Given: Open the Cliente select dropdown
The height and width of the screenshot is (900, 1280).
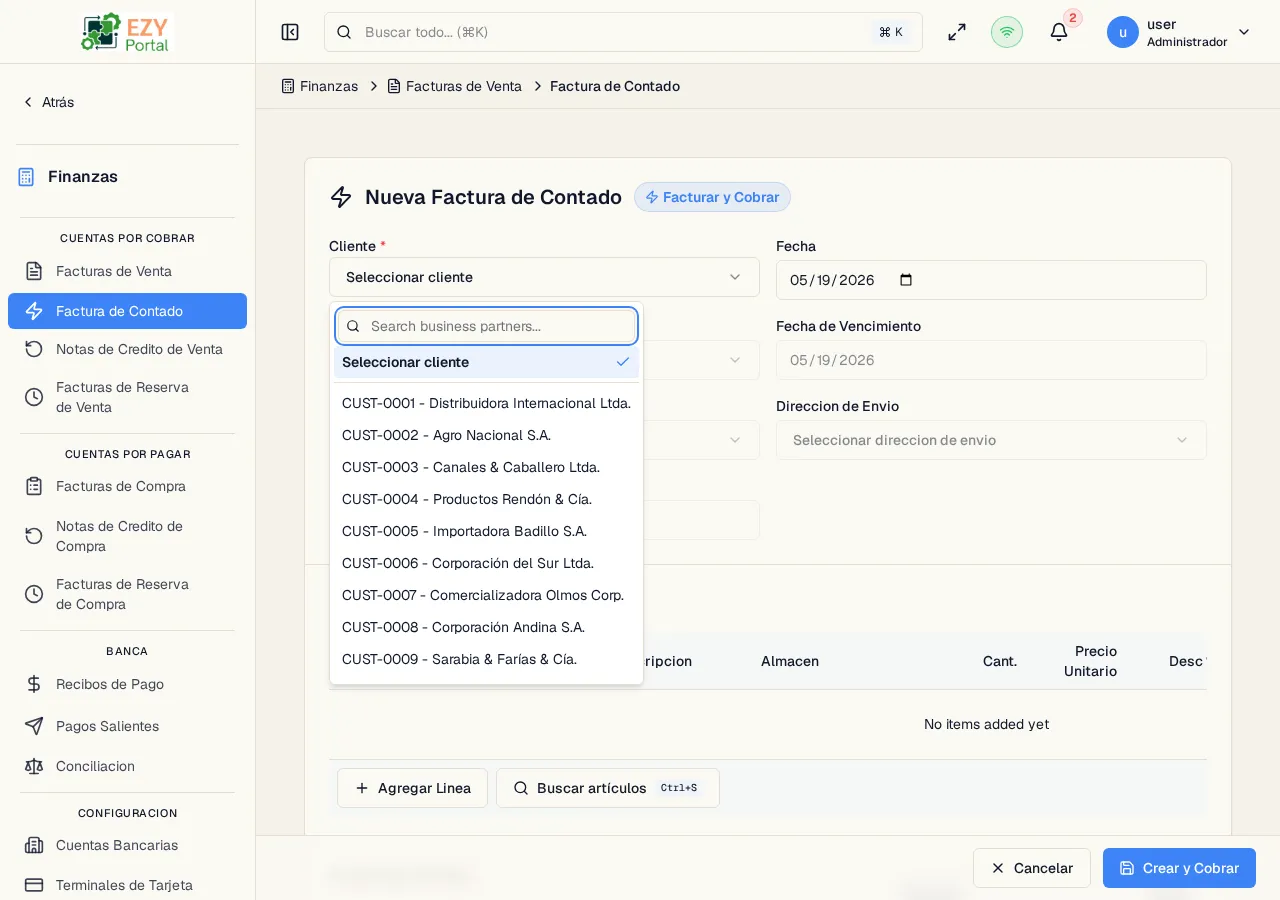Looking at the screenshot, I should tap(544, 277).
